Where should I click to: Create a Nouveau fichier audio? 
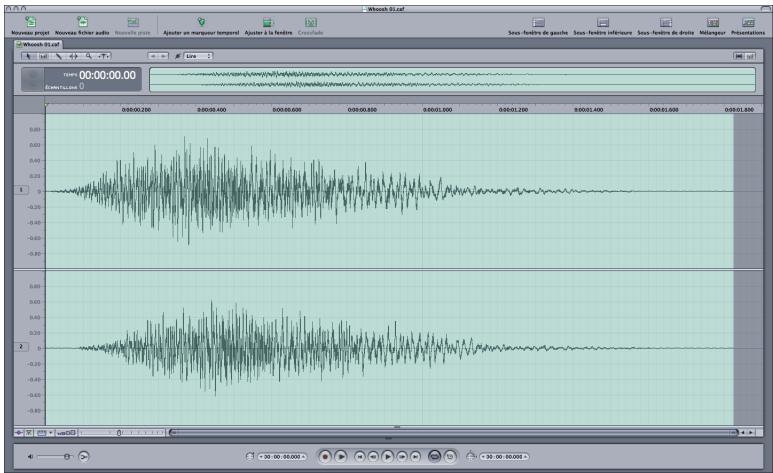tap(82, 22)
